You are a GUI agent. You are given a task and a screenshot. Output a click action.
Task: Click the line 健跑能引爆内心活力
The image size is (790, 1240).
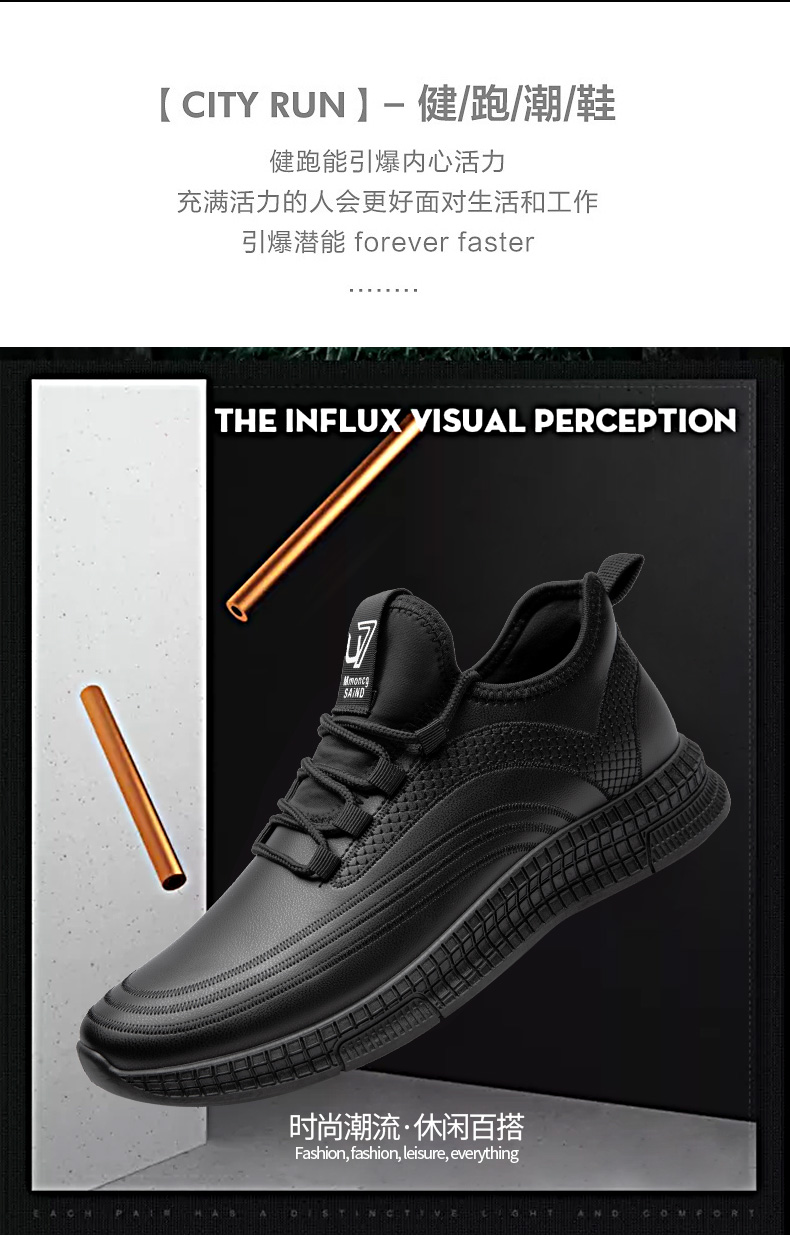point(387,161)
